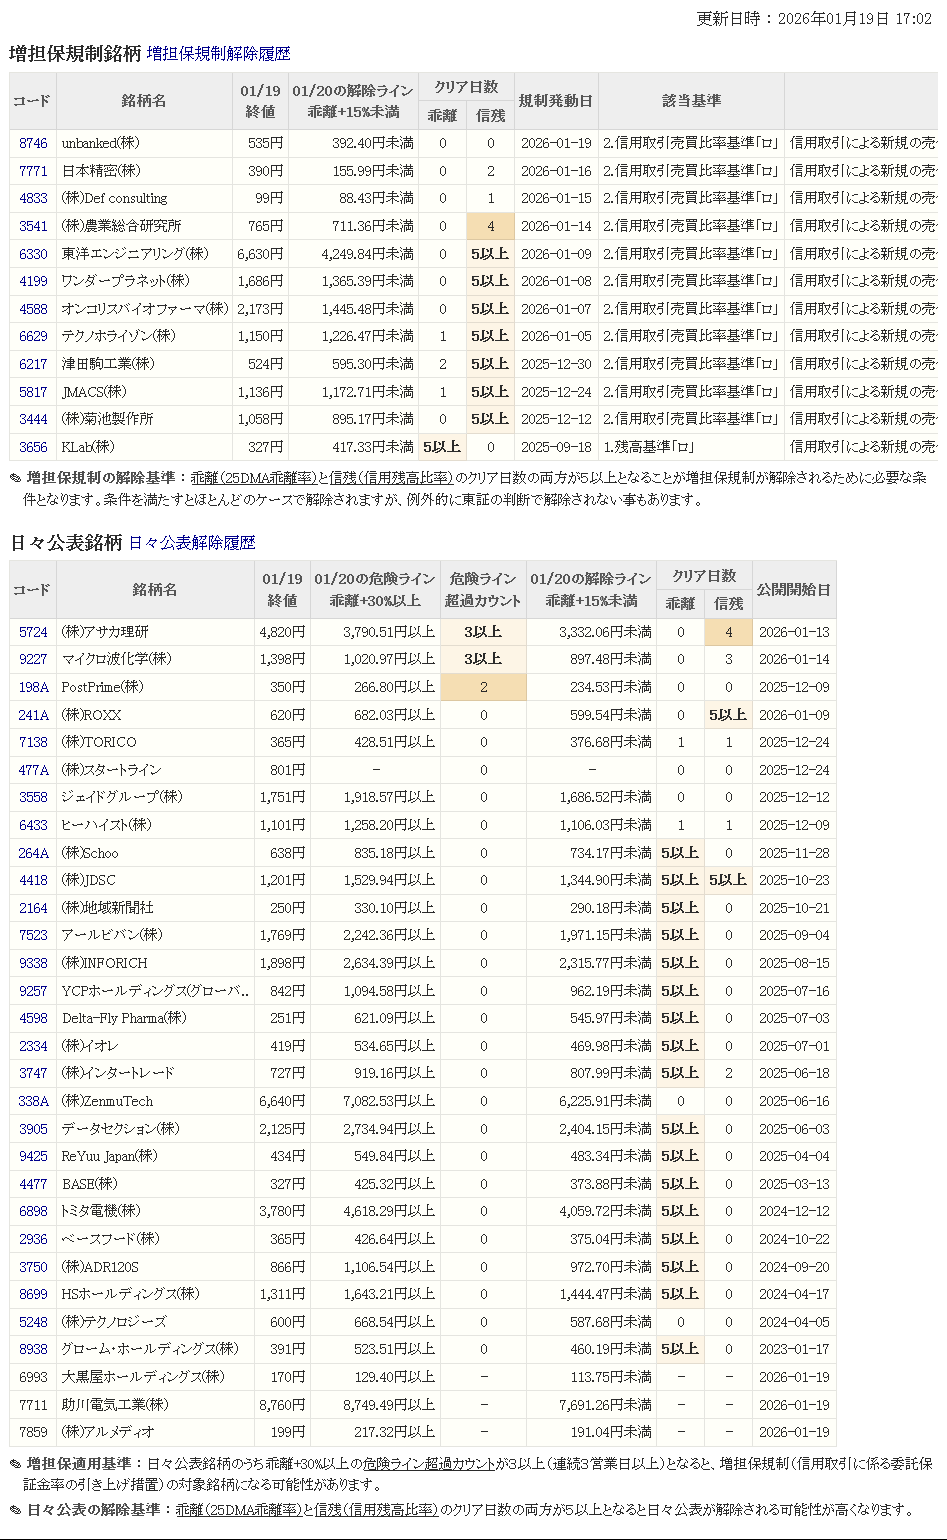The image size is (947, 1540).
Task: Click code 198A PostPrime link
Action: 33,687
